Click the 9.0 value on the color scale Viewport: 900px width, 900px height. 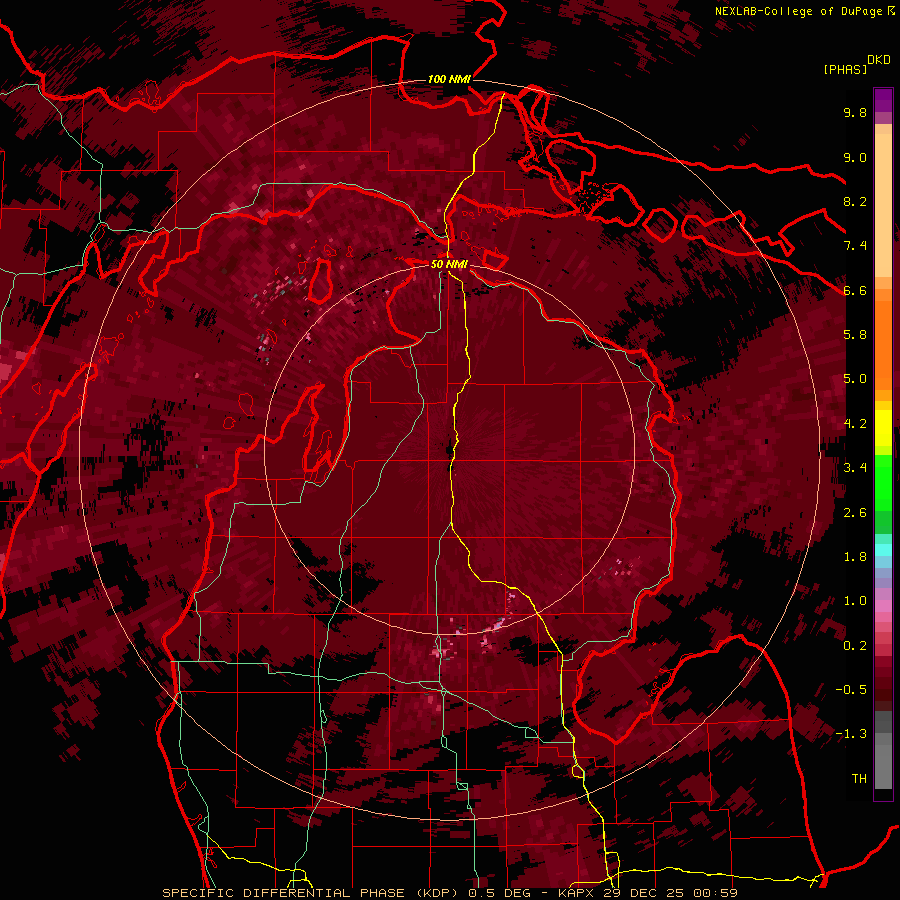855,157
